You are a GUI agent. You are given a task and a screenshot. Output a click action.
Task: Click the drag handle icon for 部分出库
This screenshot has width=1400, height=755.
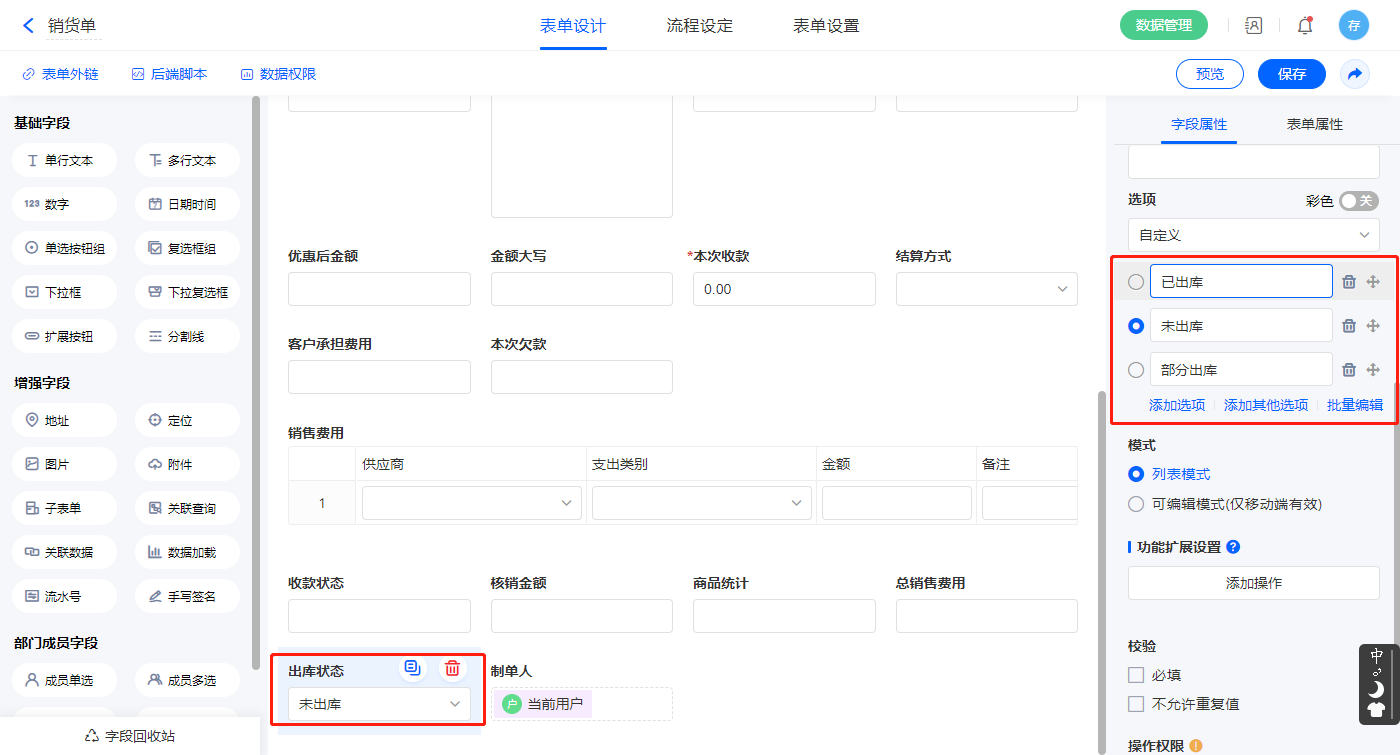[1373, 370]
